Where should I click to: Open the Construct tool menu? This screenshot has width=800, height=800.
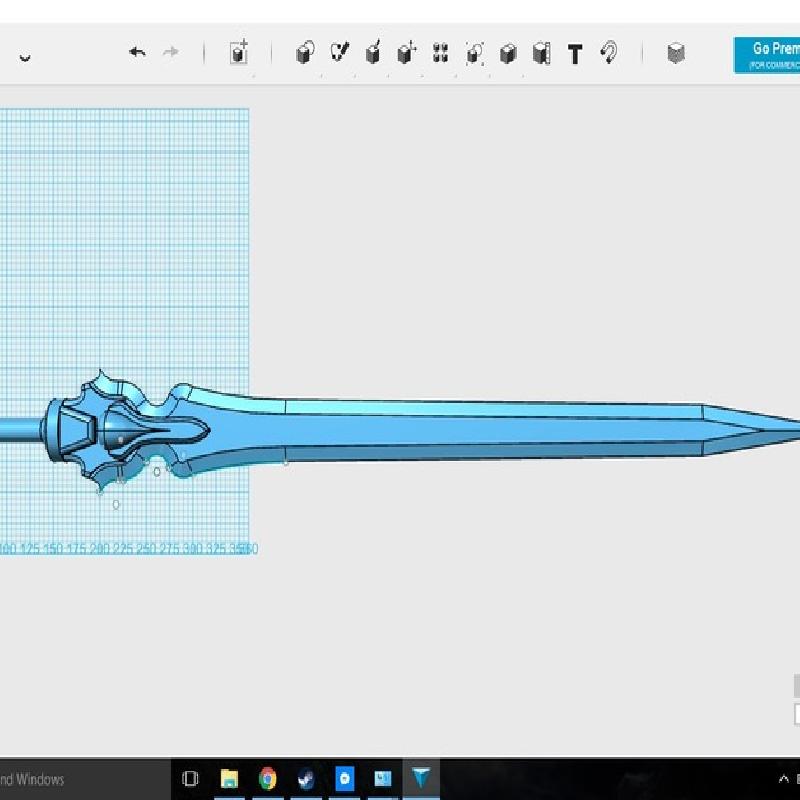pos(373,53)
